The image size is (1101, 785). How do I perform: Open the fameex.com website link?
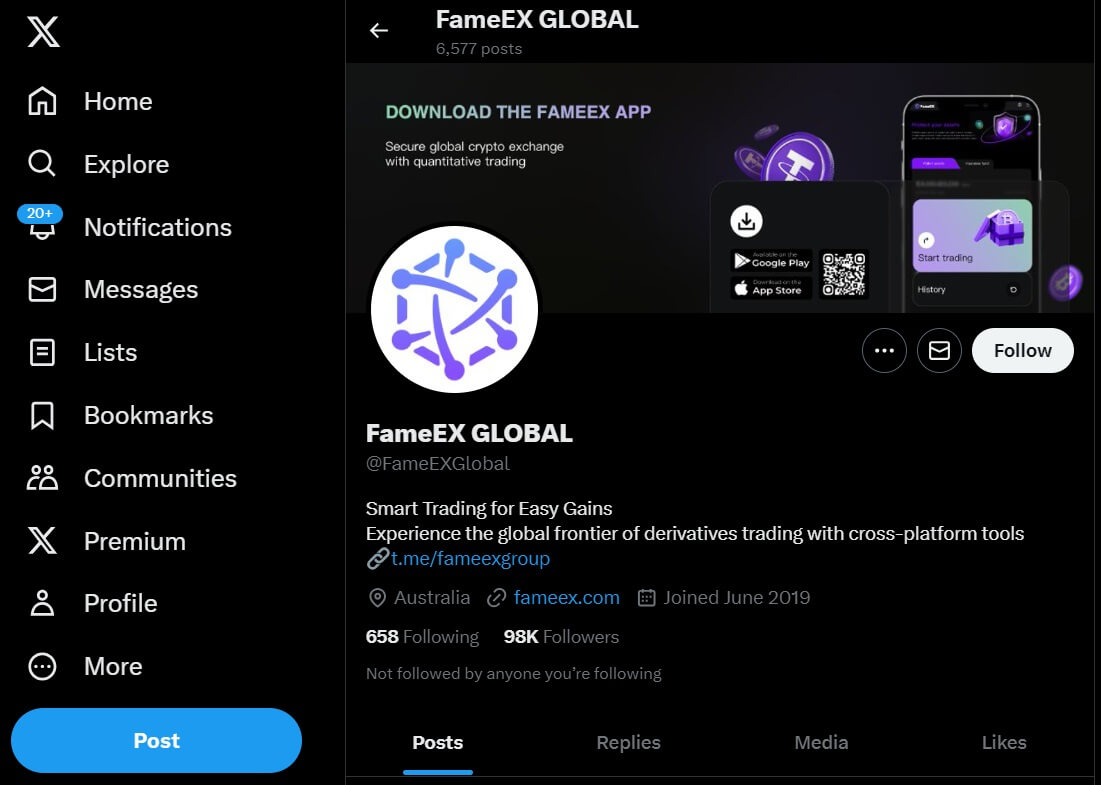(566, 597)
